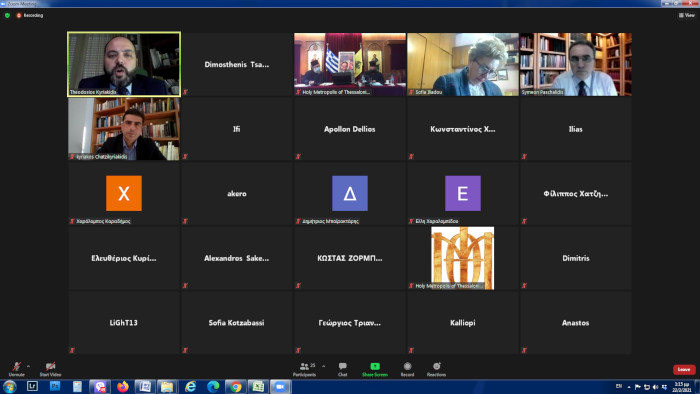Open the Reactions menu
The image size is (700, 394).
[x=436, y=369]
